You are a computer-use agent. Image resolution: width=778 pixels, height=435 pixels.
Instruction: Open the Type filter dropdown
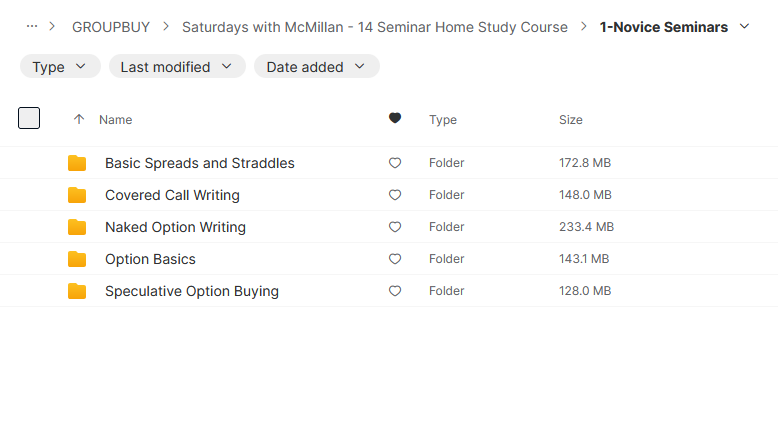coord(60,66)
